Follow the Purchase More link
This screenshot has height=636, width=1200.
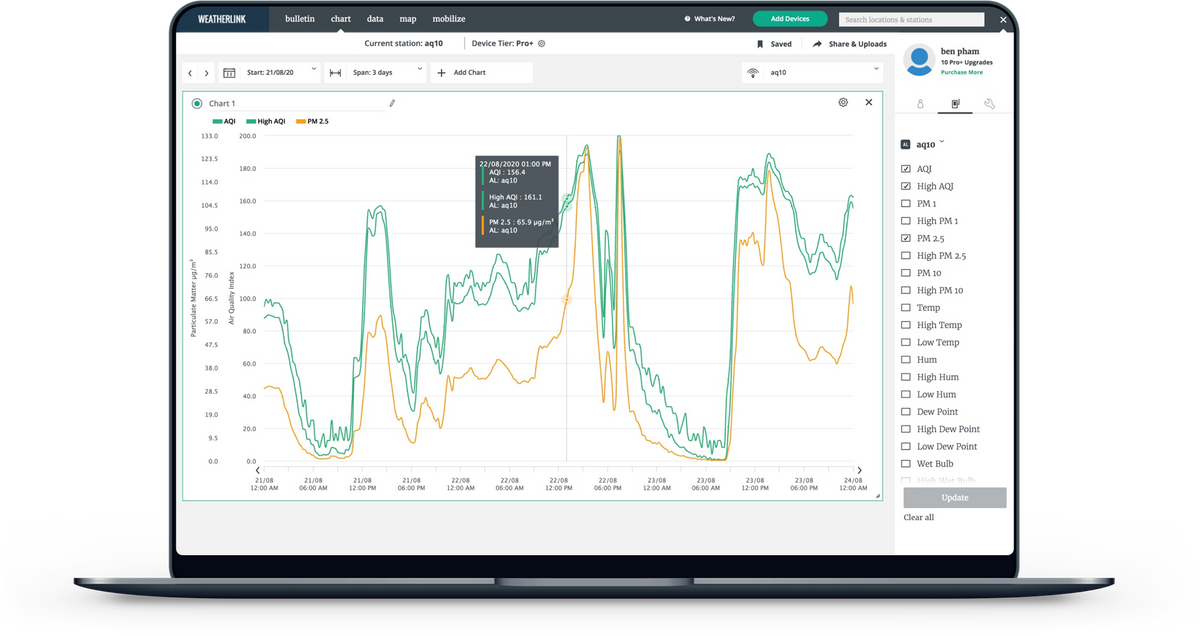961,72
